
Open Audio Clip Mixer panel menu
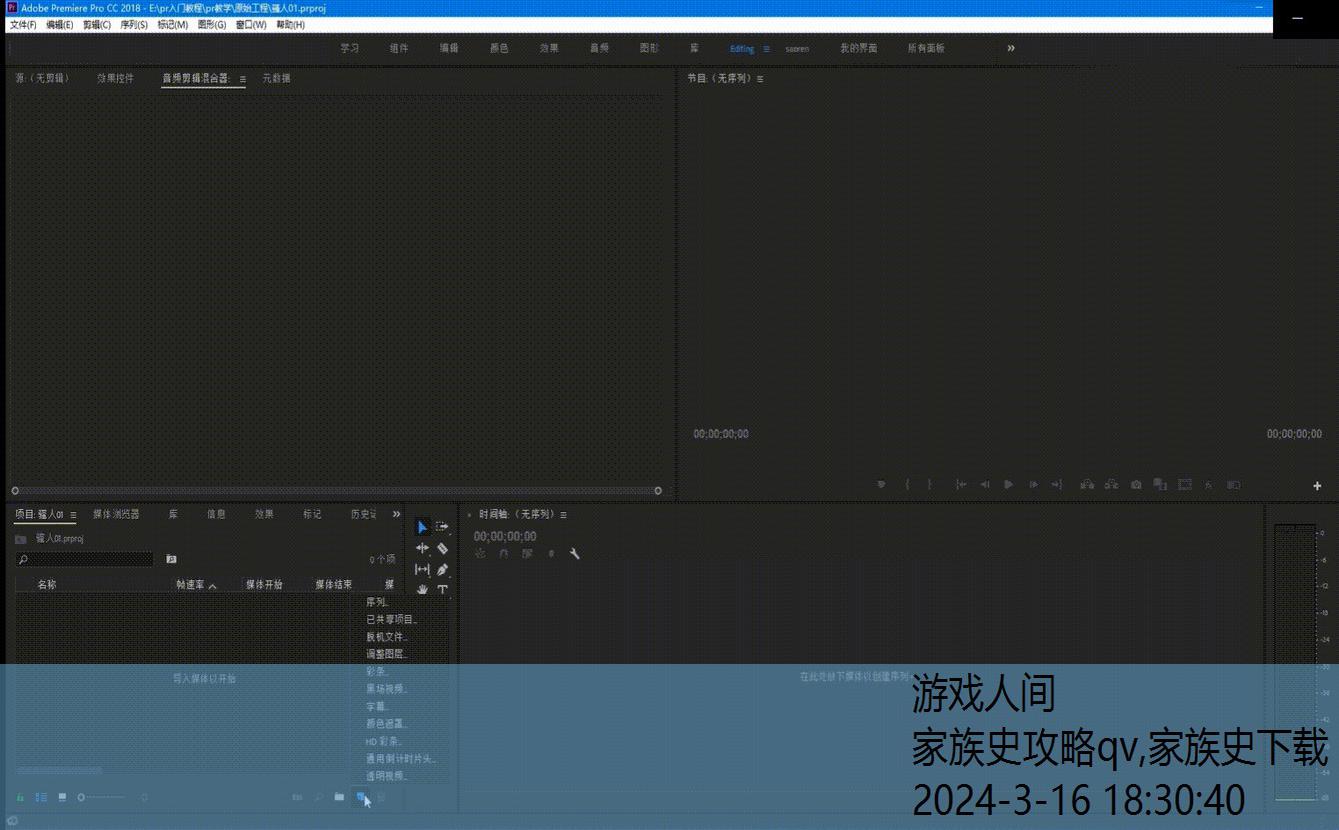[242, 79]
